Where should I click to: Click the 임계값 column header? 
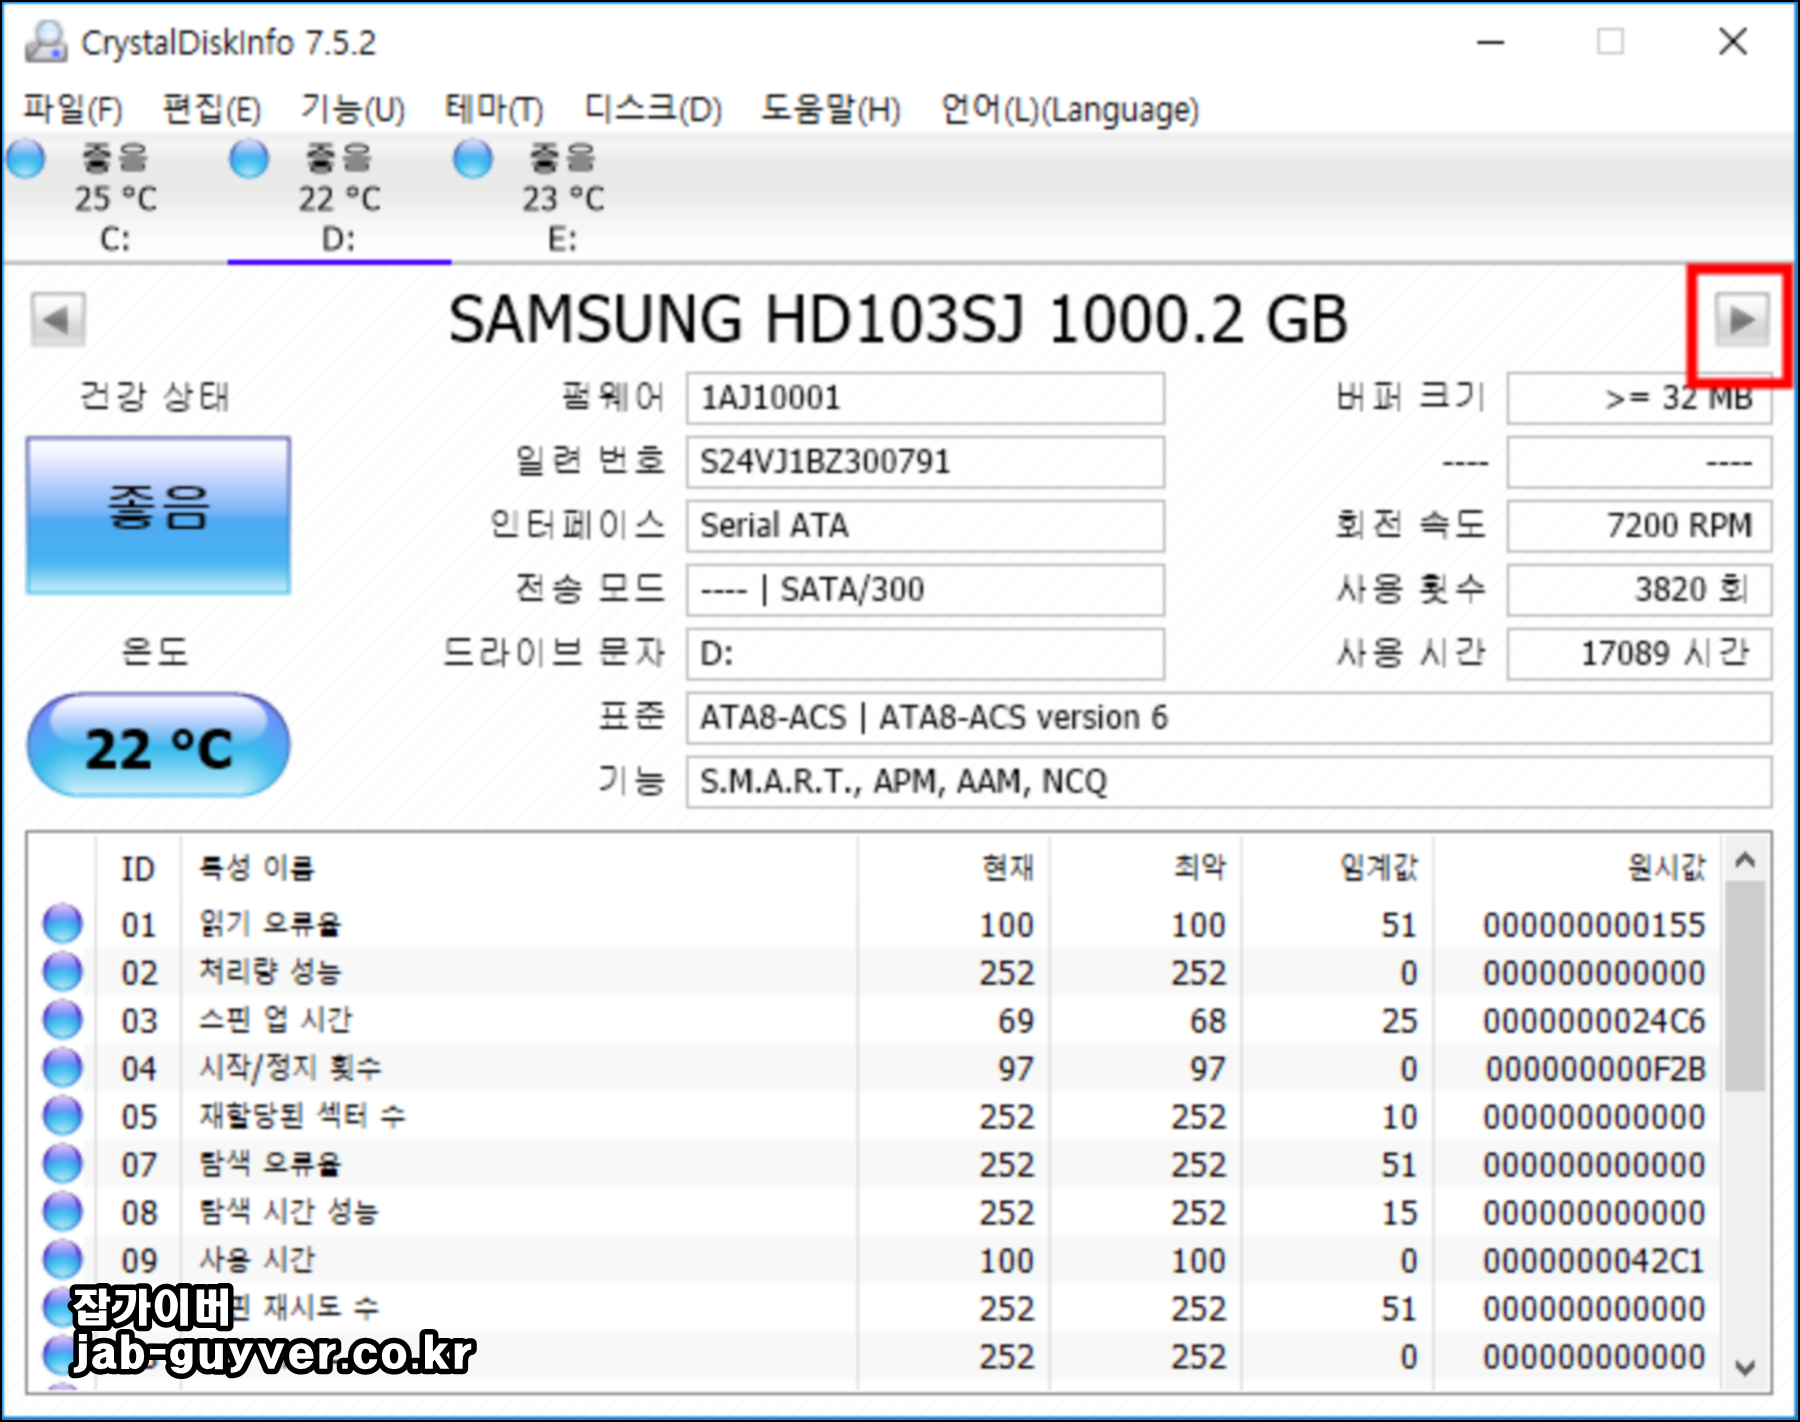pos(1337,868)
